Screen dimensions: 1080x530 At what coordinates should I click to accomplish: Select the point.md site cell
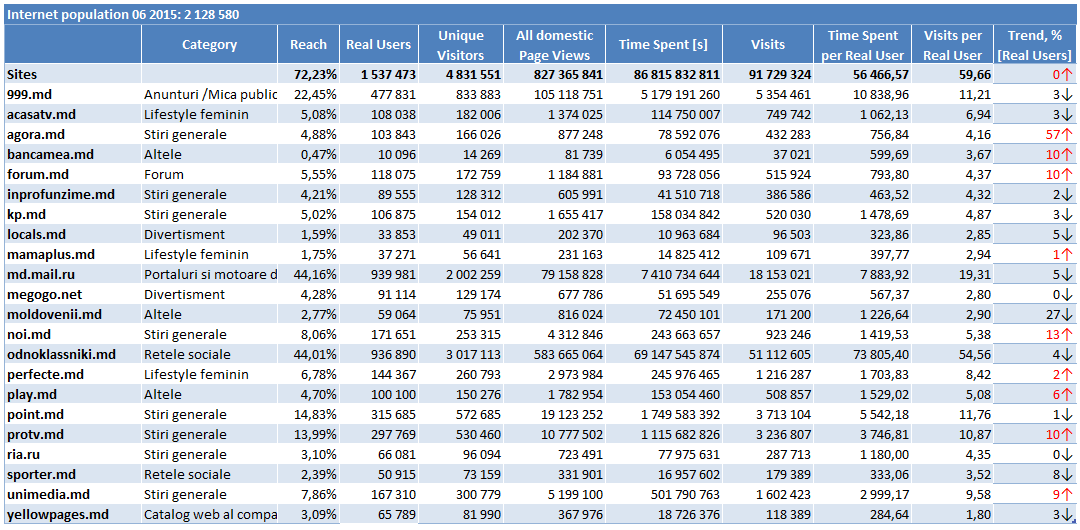(72, 414)
